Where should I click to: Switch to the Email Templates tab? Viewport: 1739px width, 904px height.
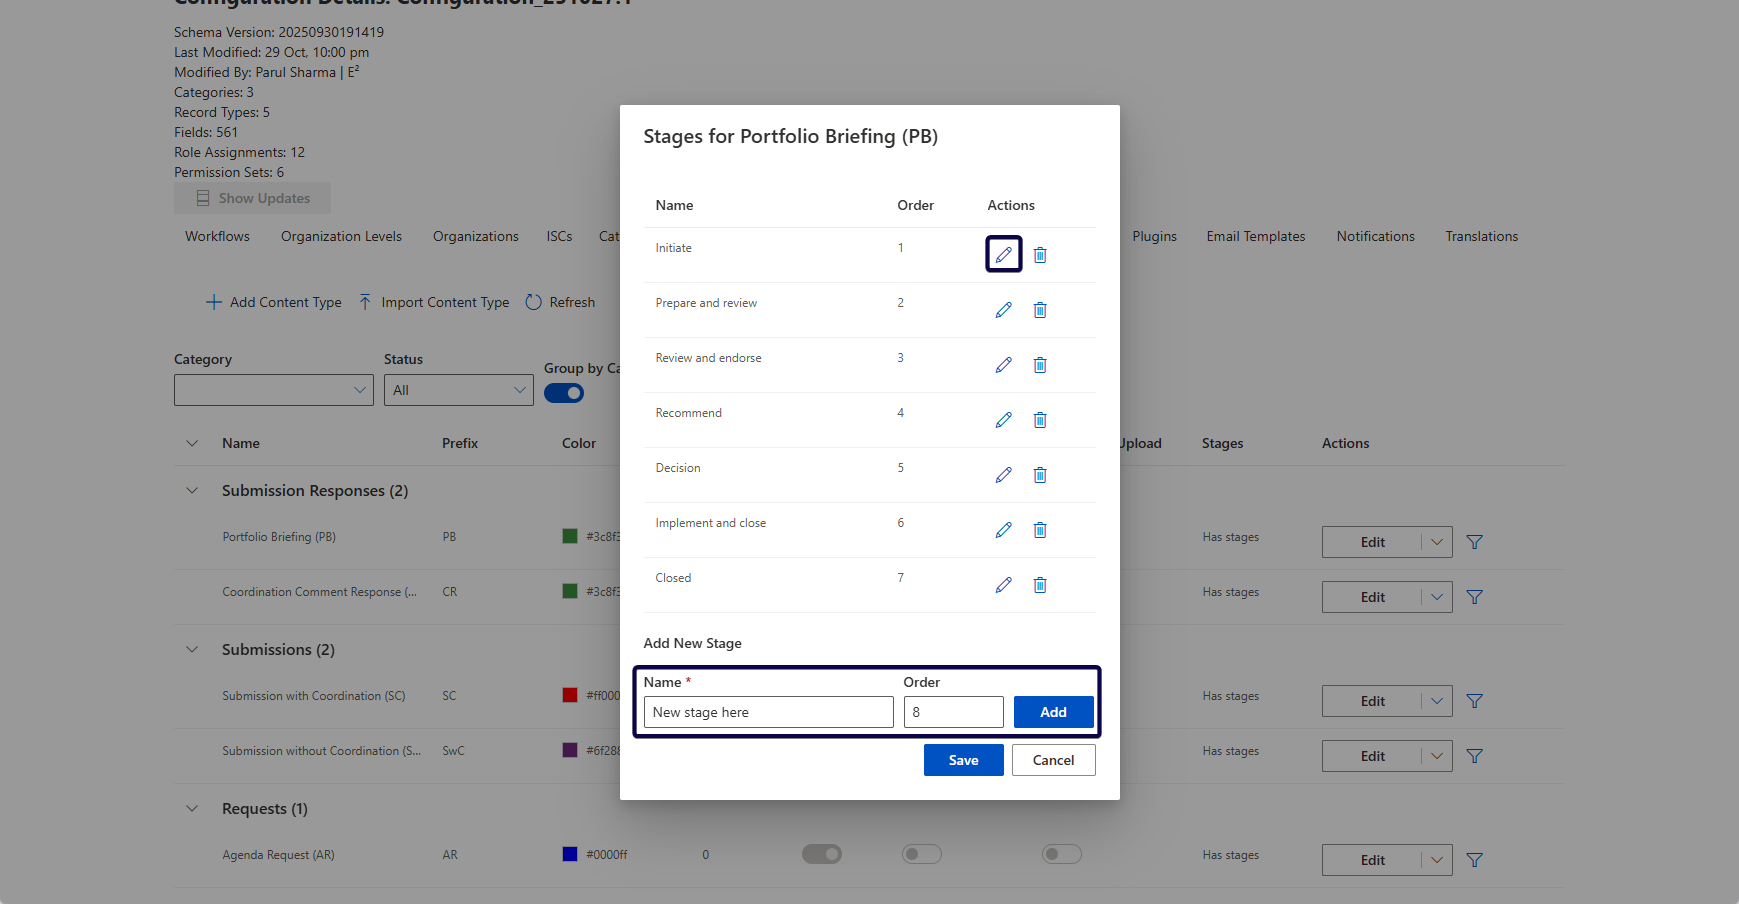(1255, 236)
